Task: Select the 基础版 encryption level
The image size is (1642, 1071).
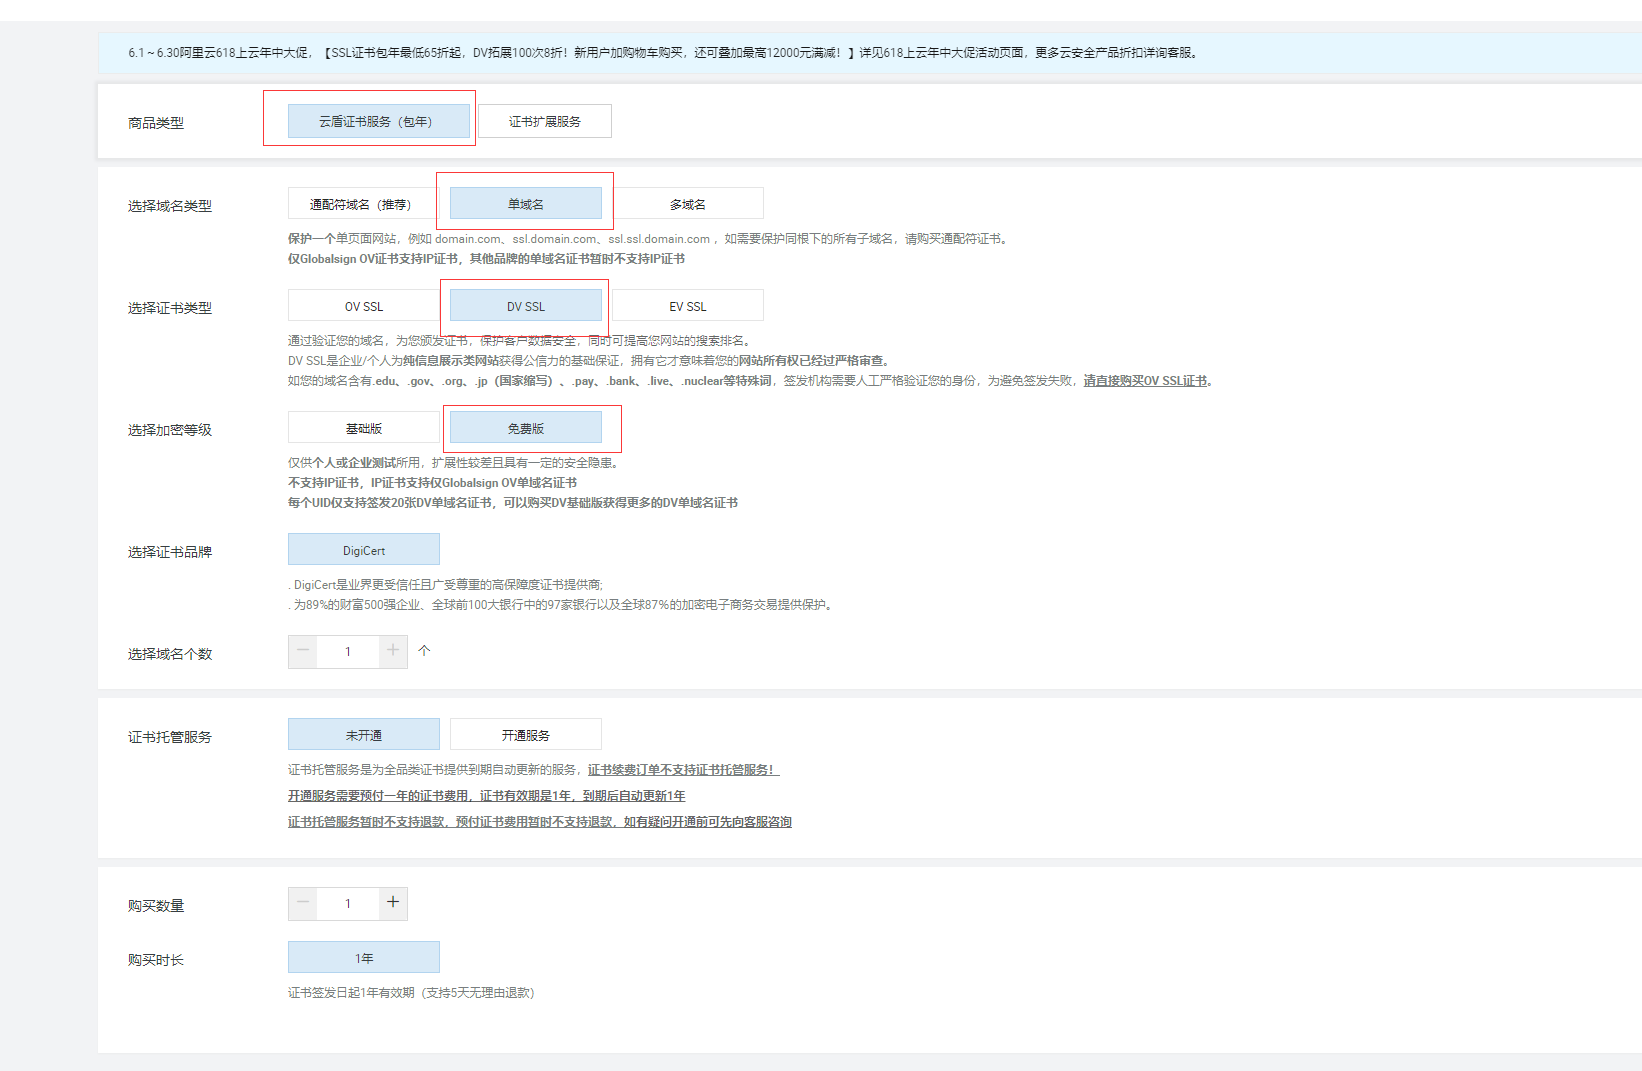Action: [x=363, y=427]
